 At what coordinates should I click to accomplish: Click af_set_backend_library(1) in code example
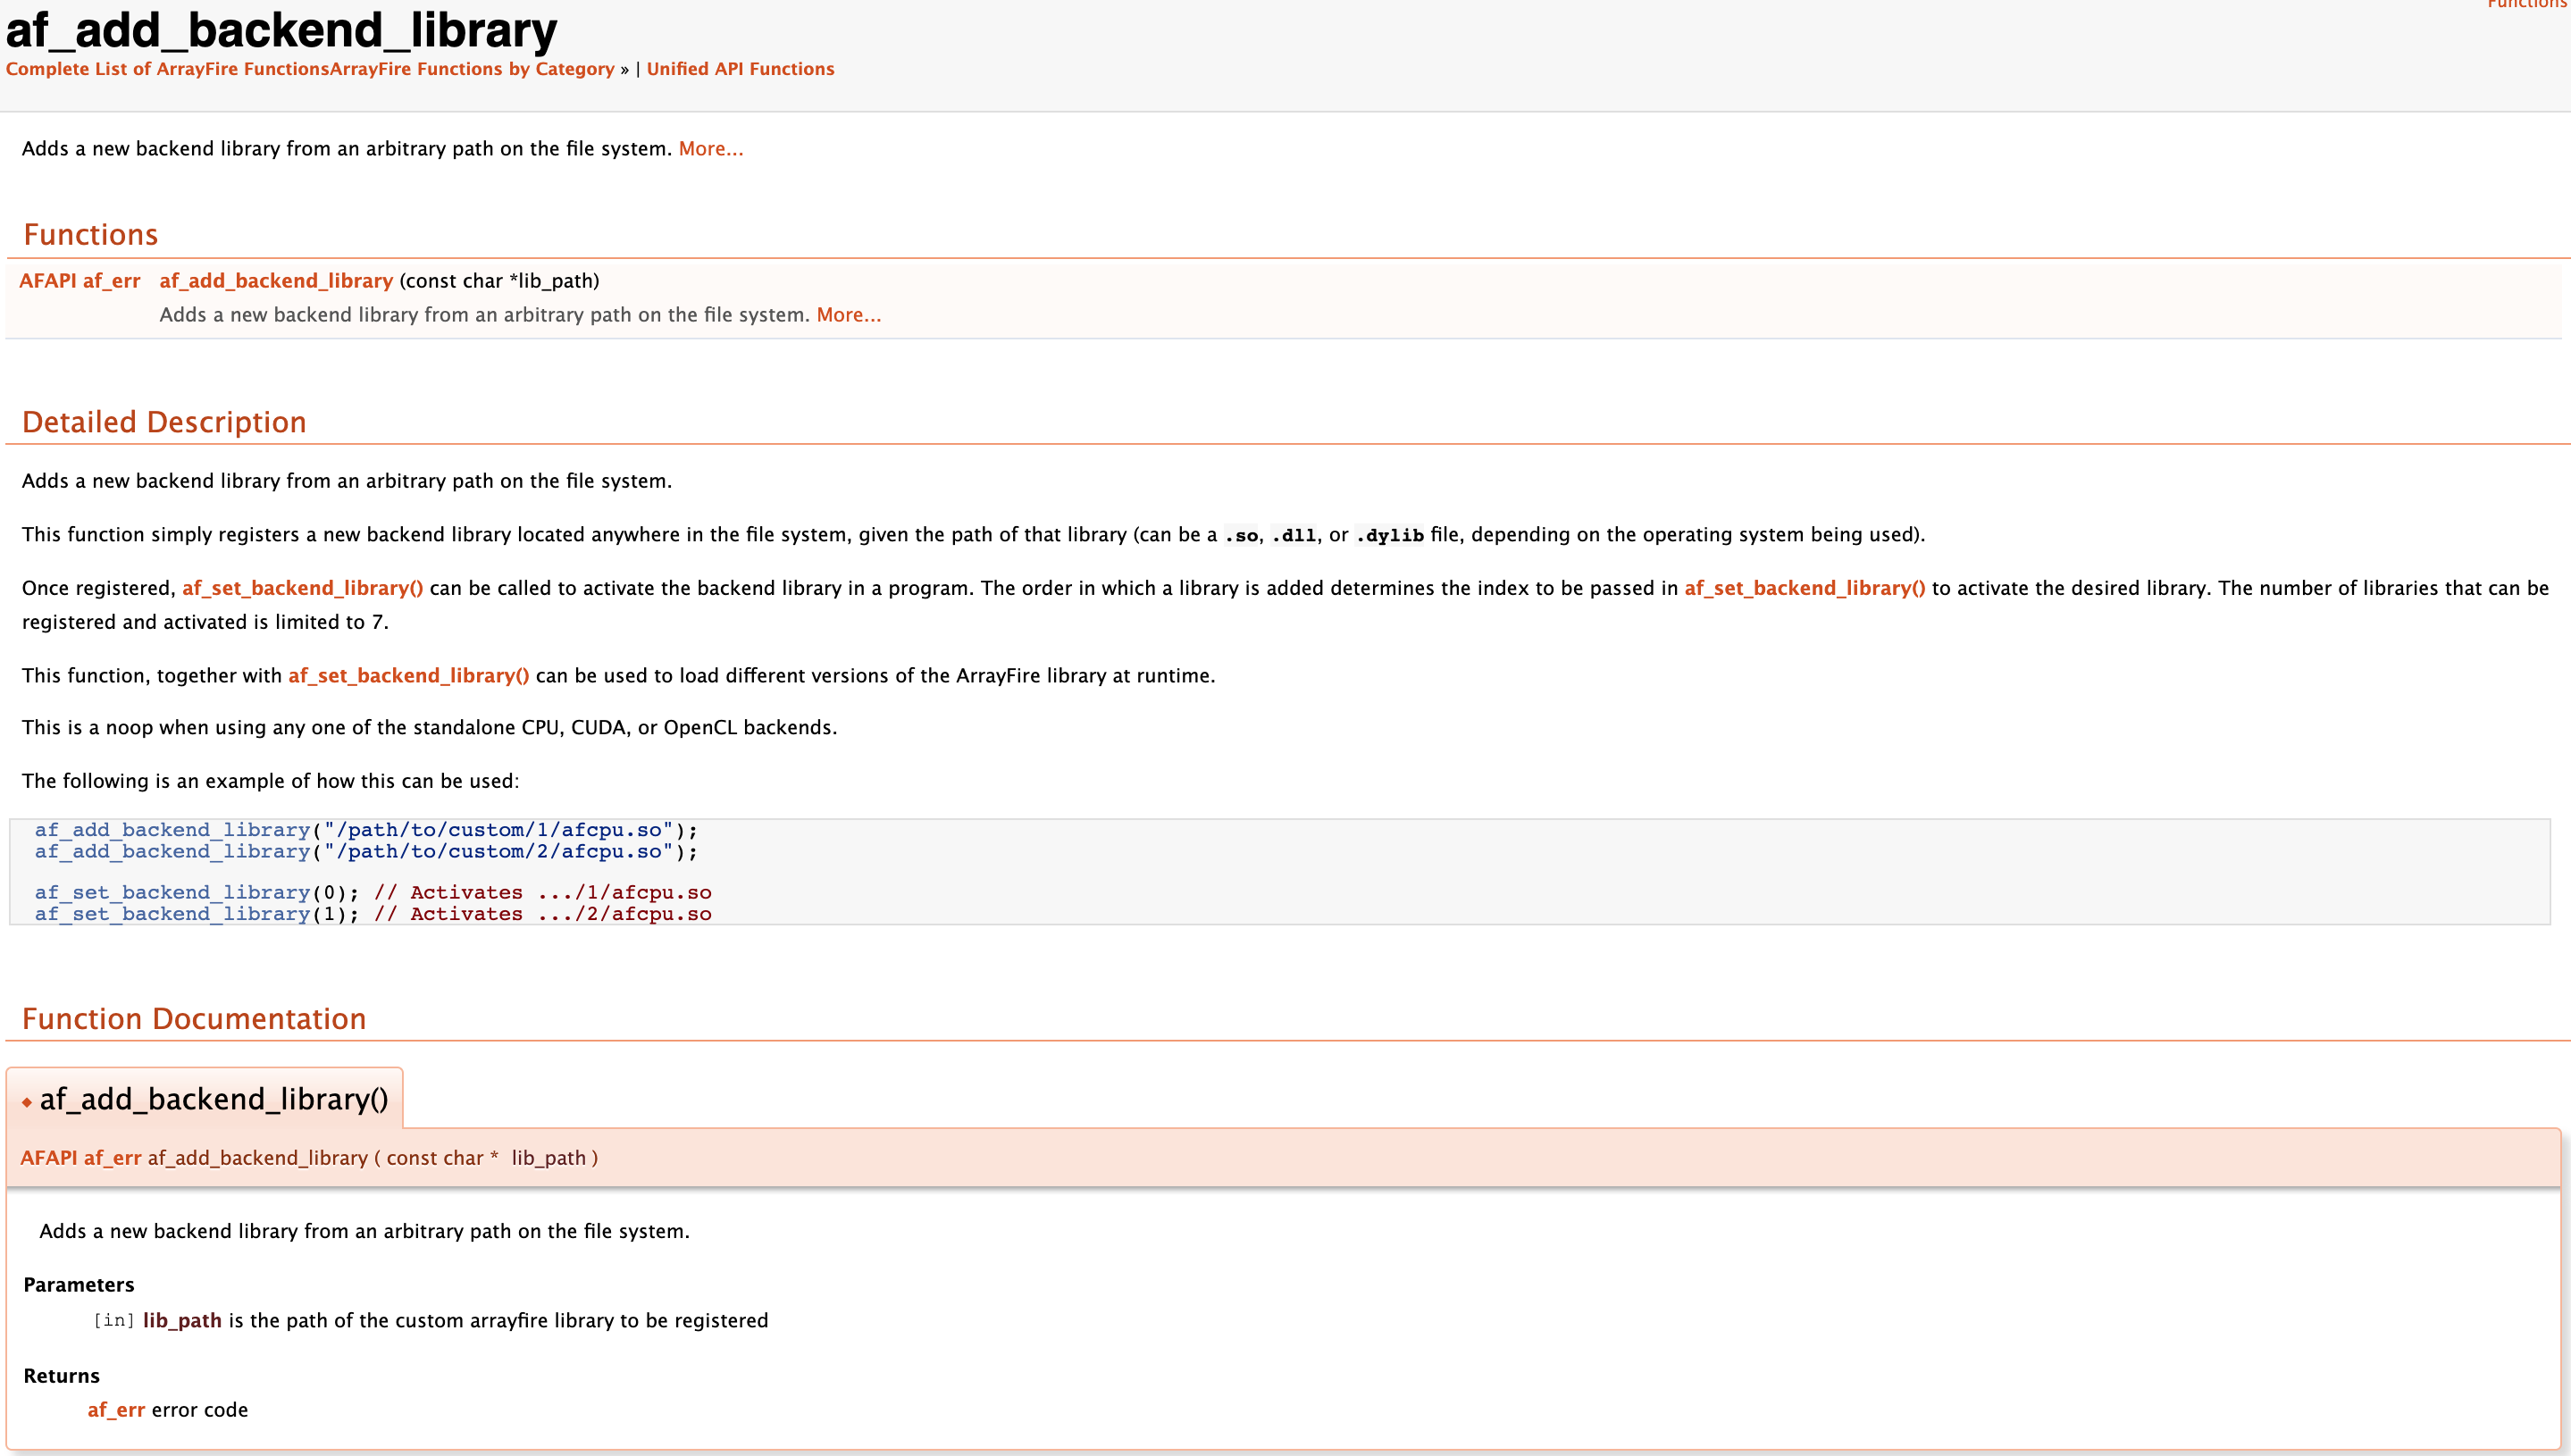pos(172,914)
